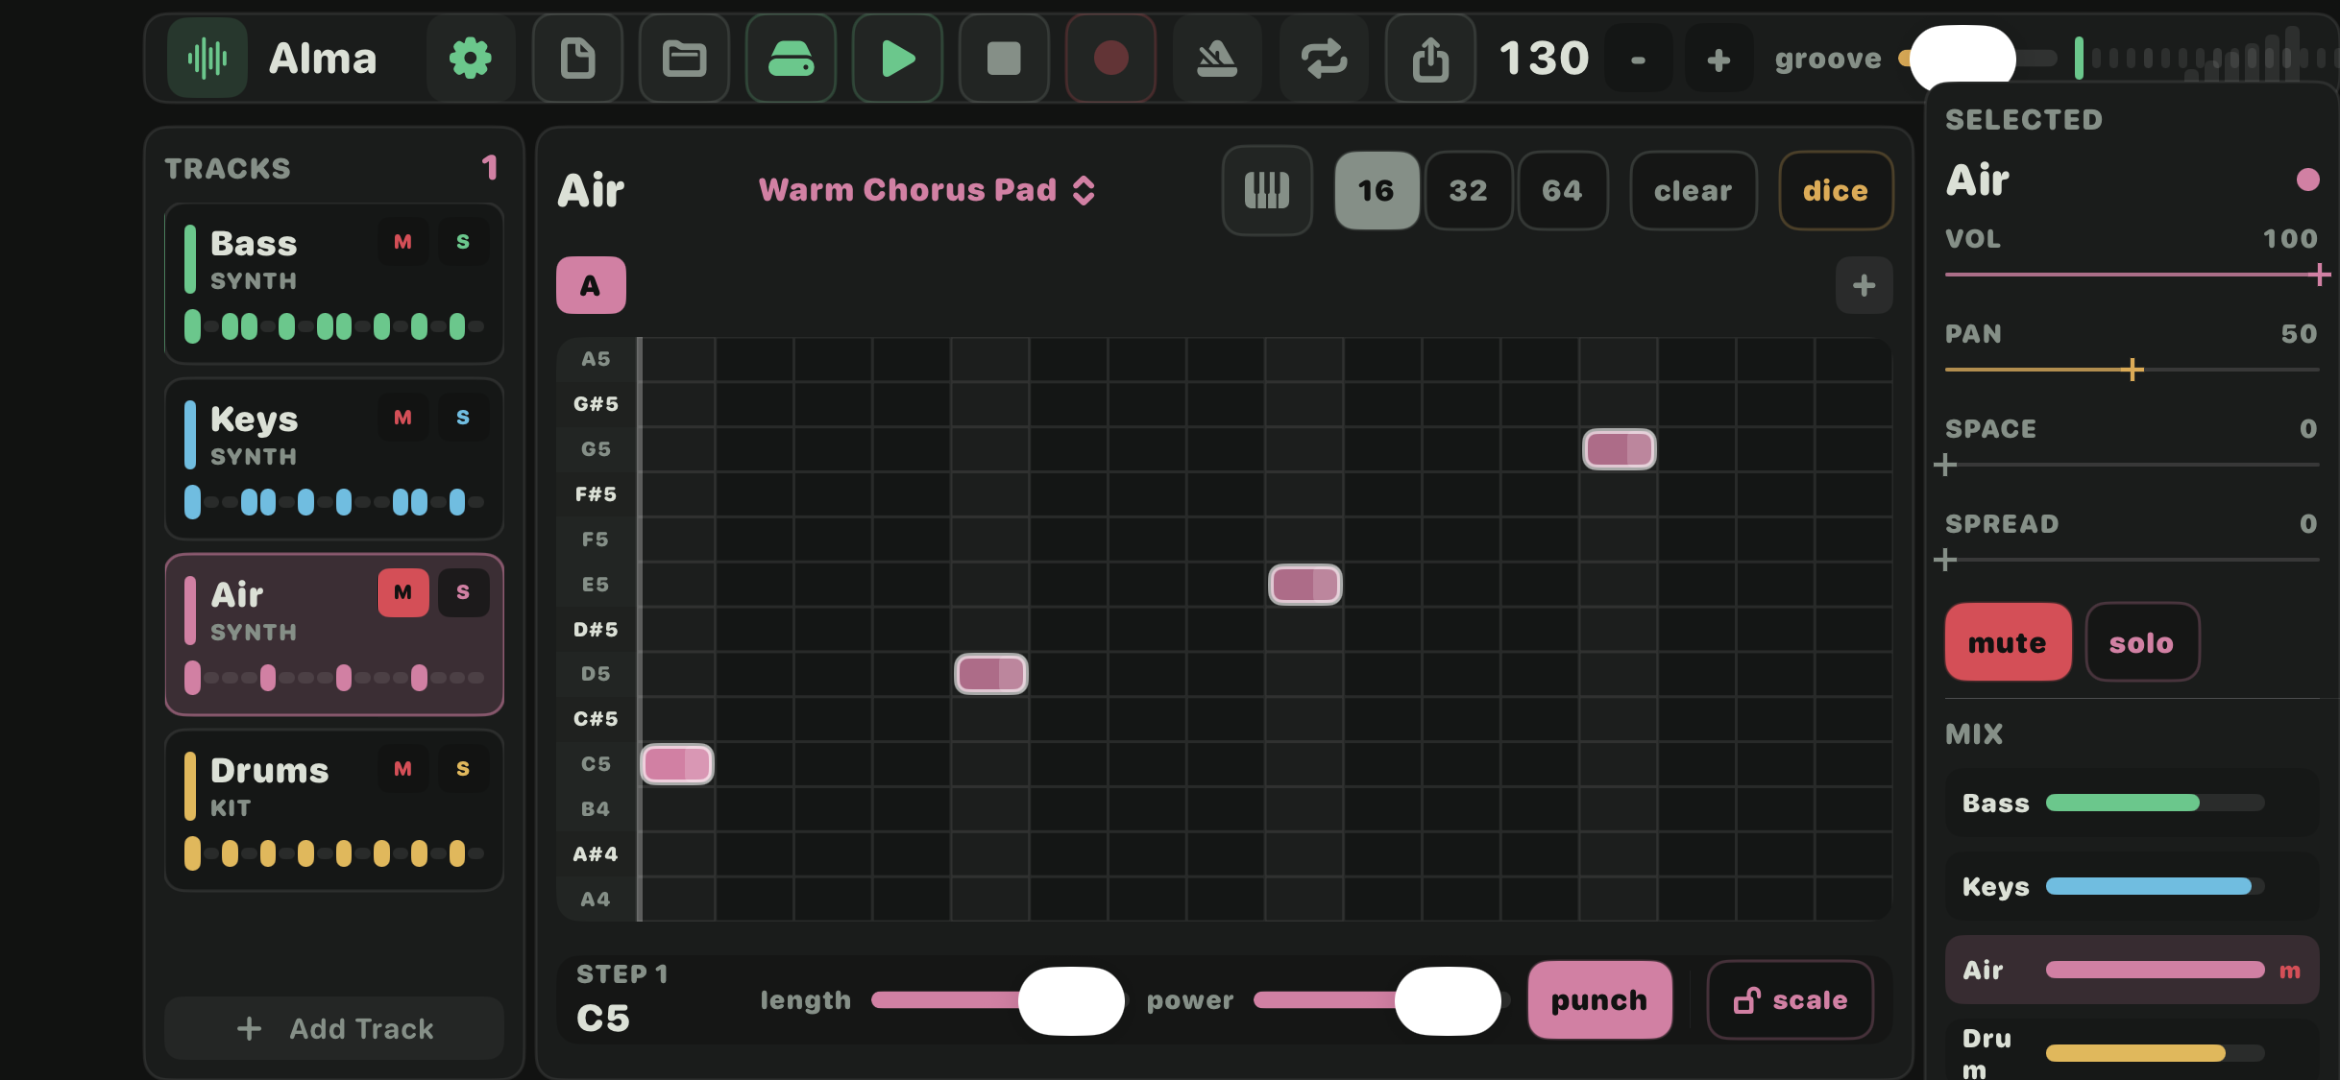Mute the Air track with its M toggle
Screen dimensions: 2340x1080
coord(403,592)
